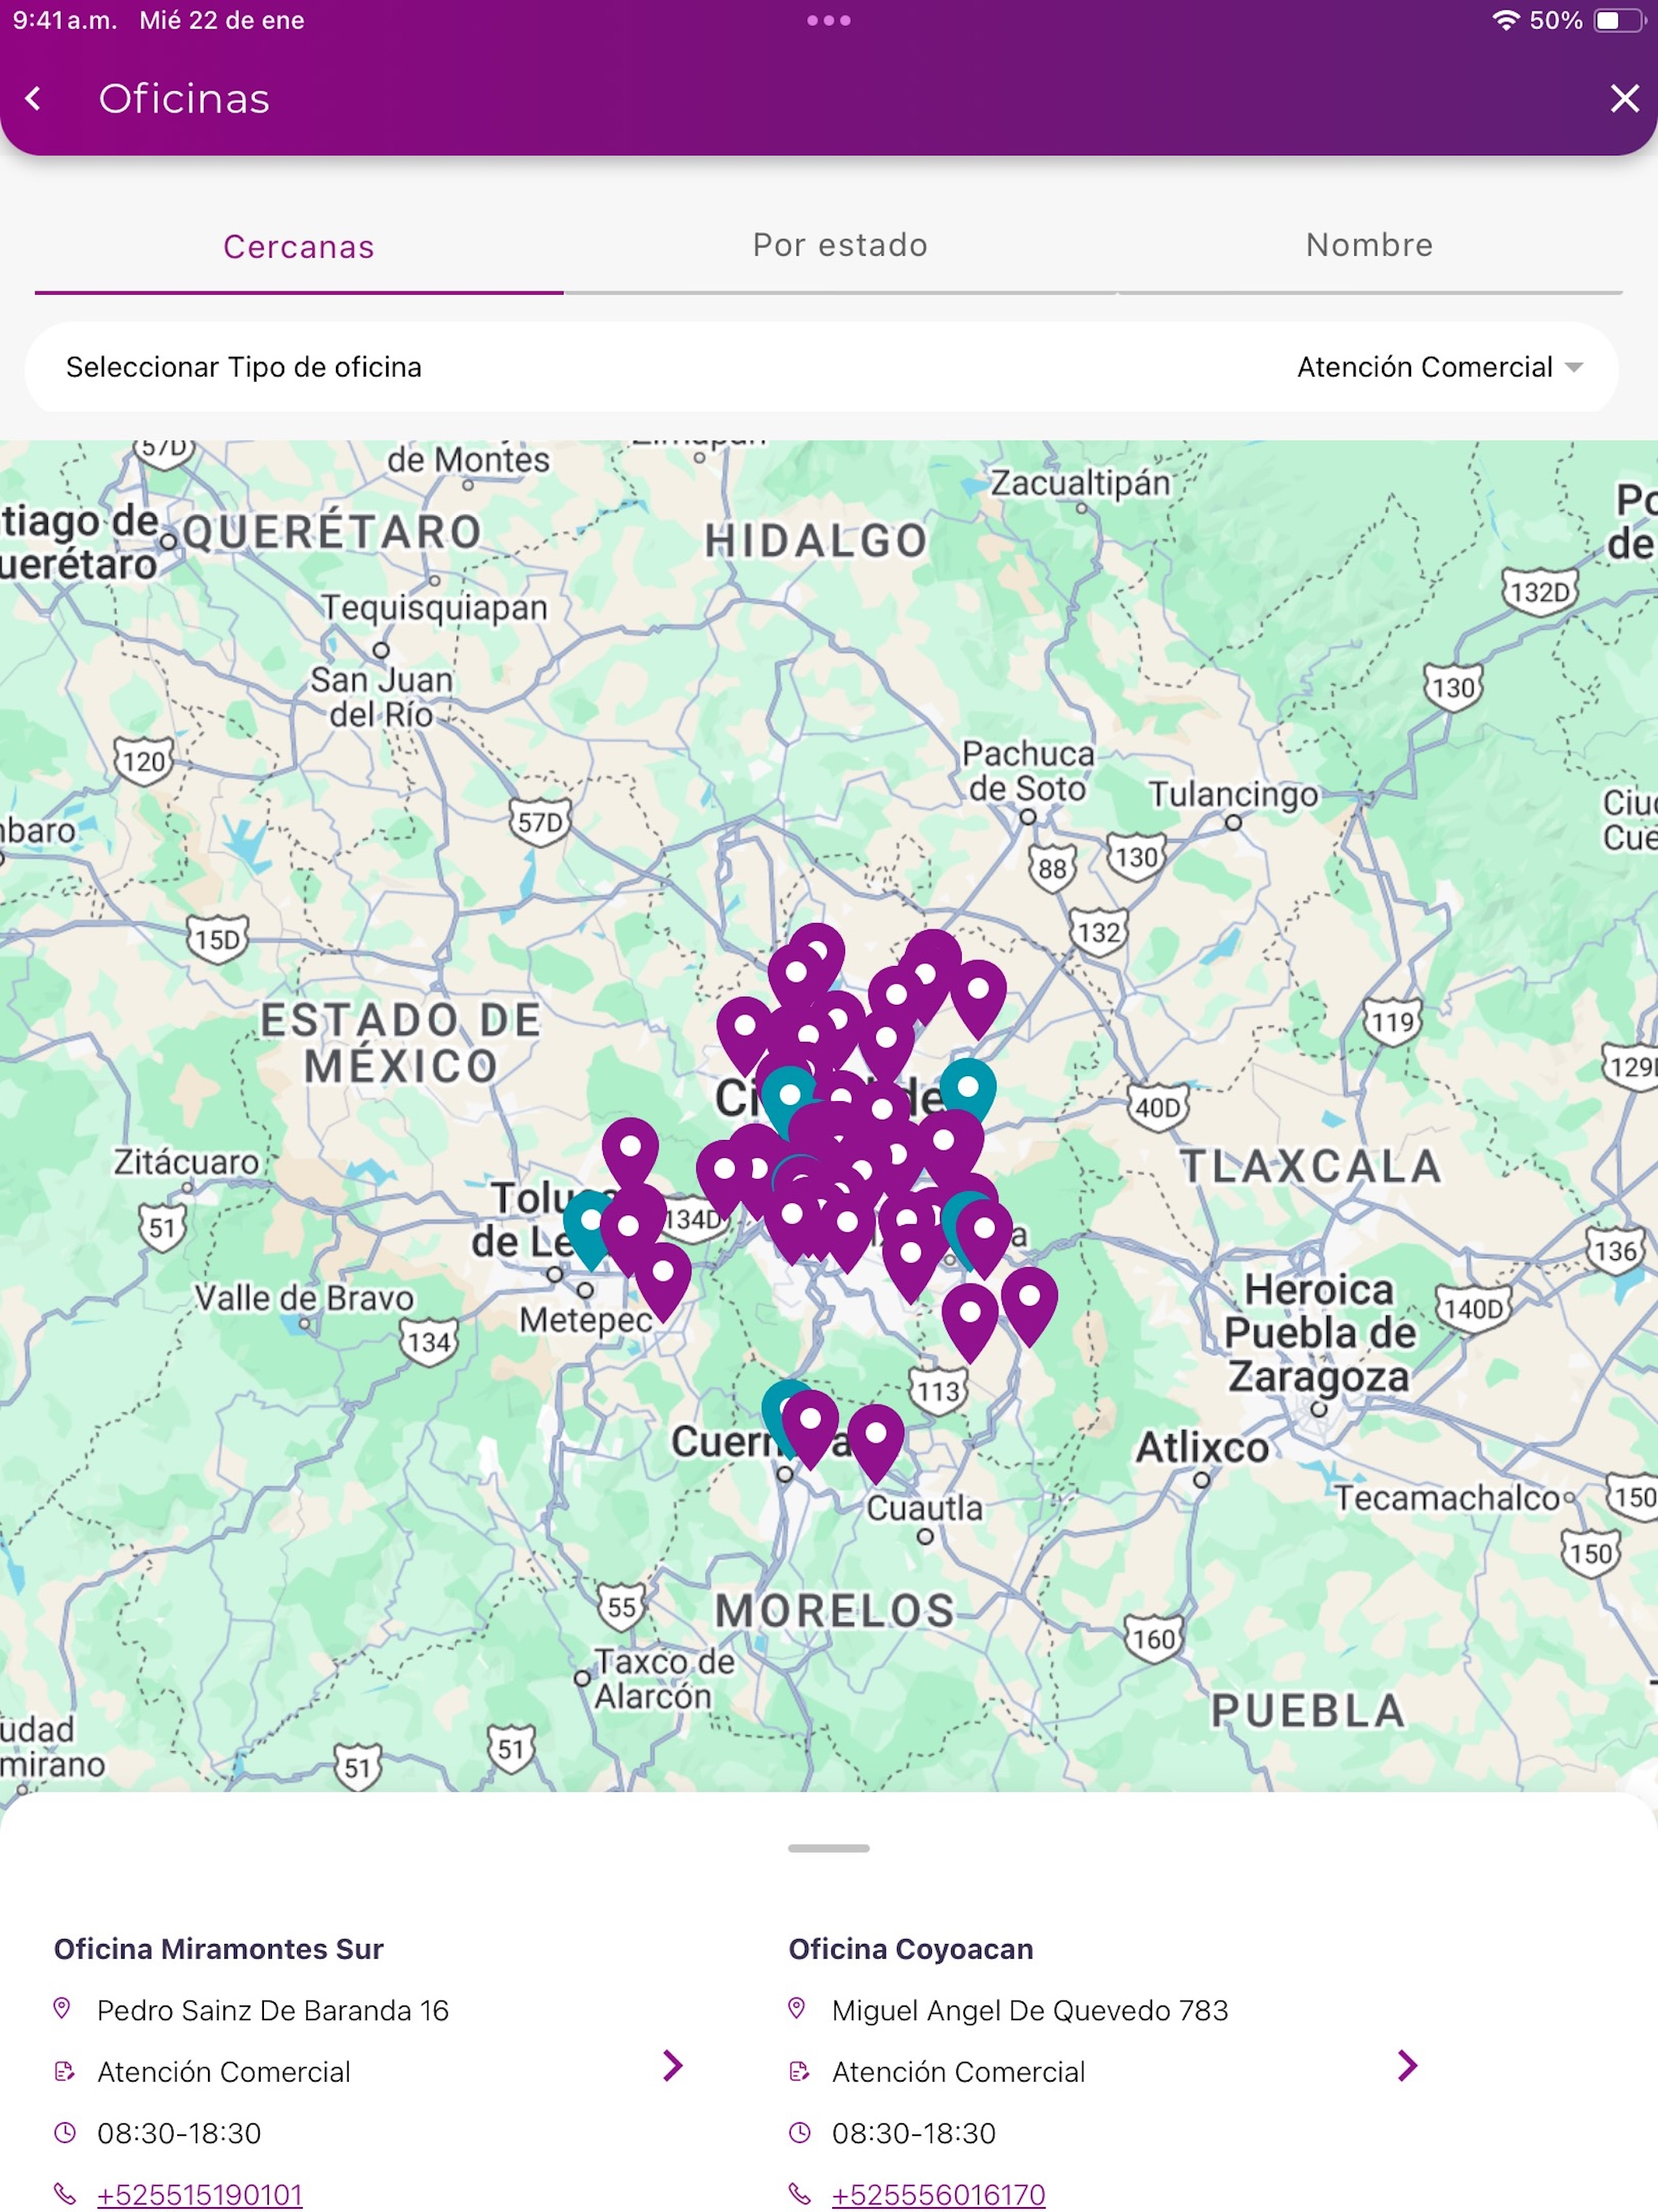Tap the Taxco de Alarcón map label
The height and width of the screenshot is (2212, 1658).
pyautogui.click(x=664, y=1679)
